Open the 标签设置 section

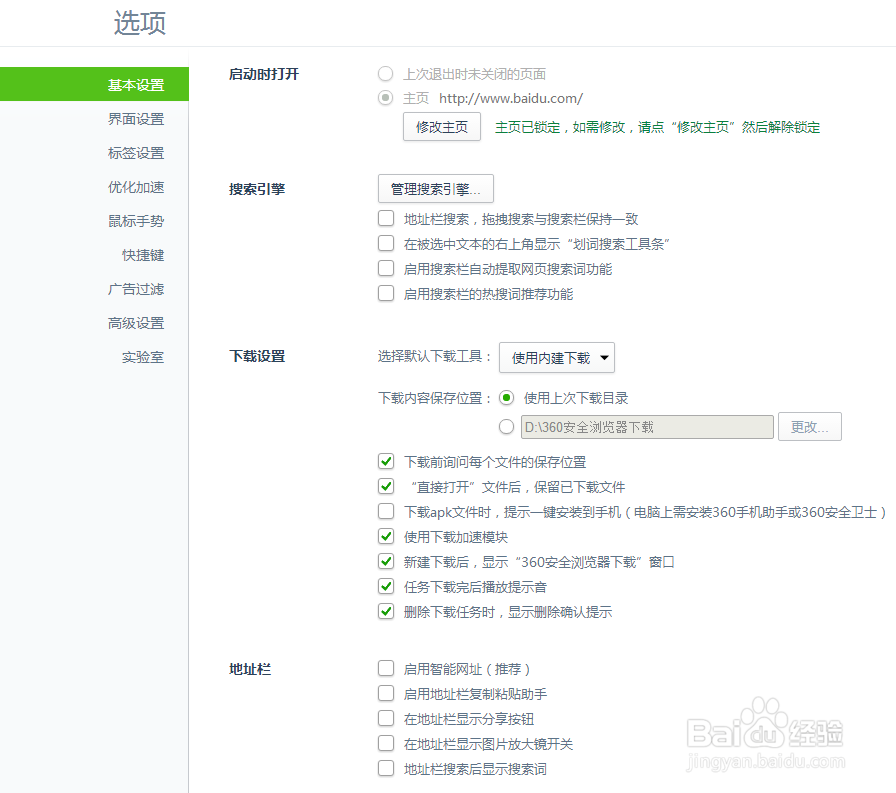136,153
